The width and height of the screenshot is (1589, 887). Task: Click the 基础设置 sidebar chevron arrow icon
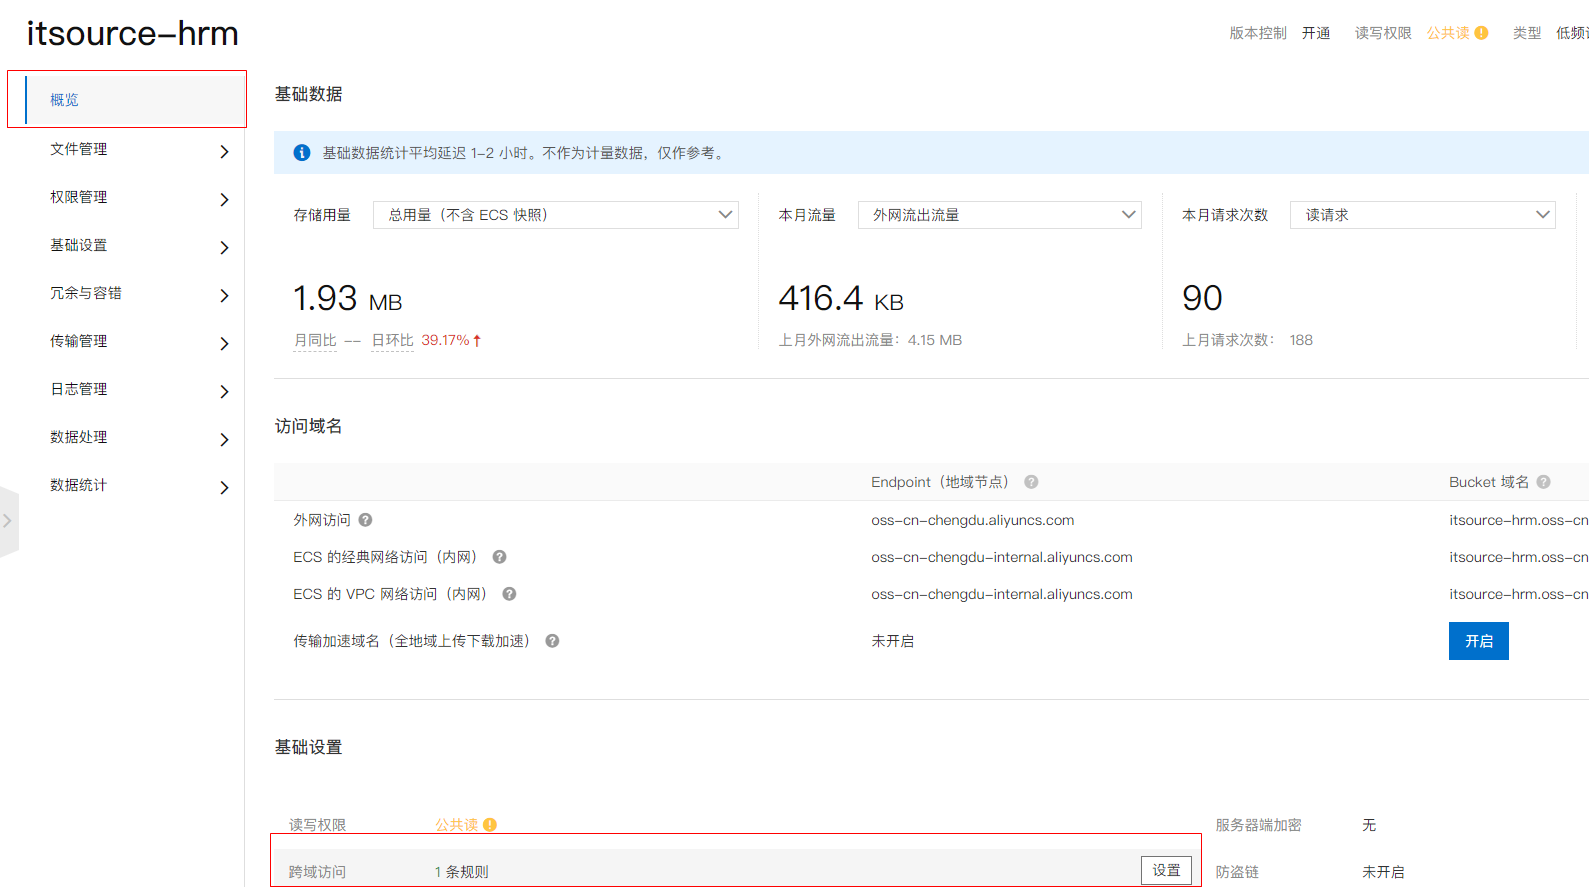click(224, 247)
